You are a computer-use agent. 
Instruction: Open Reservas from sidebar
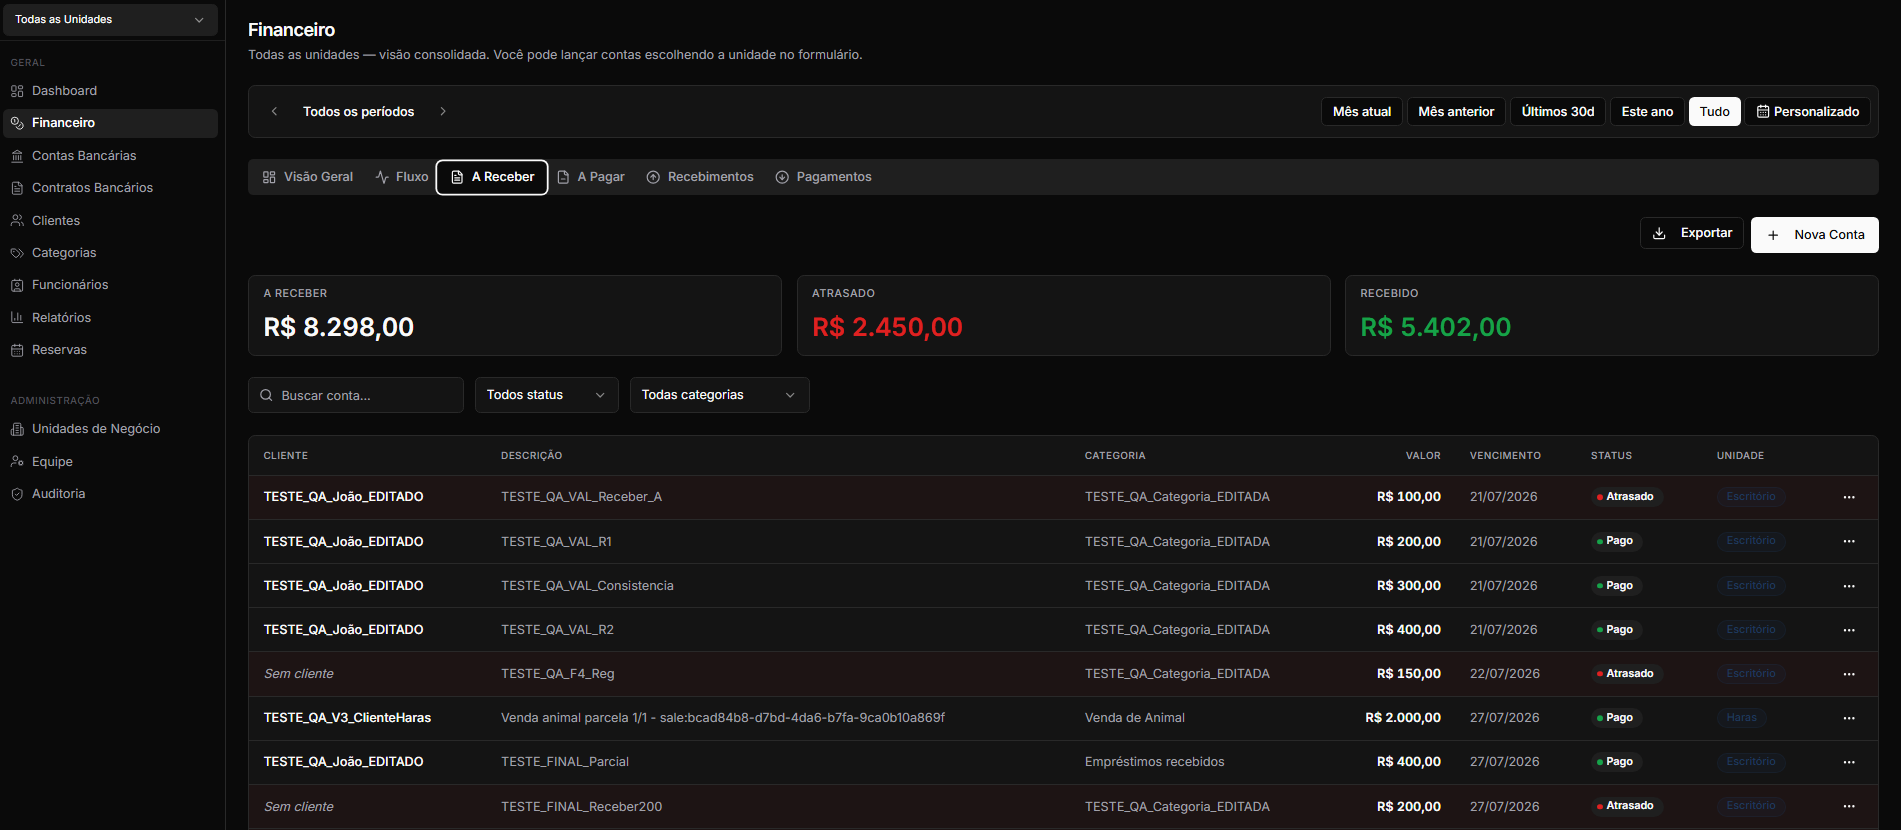[x=110, y=349]
